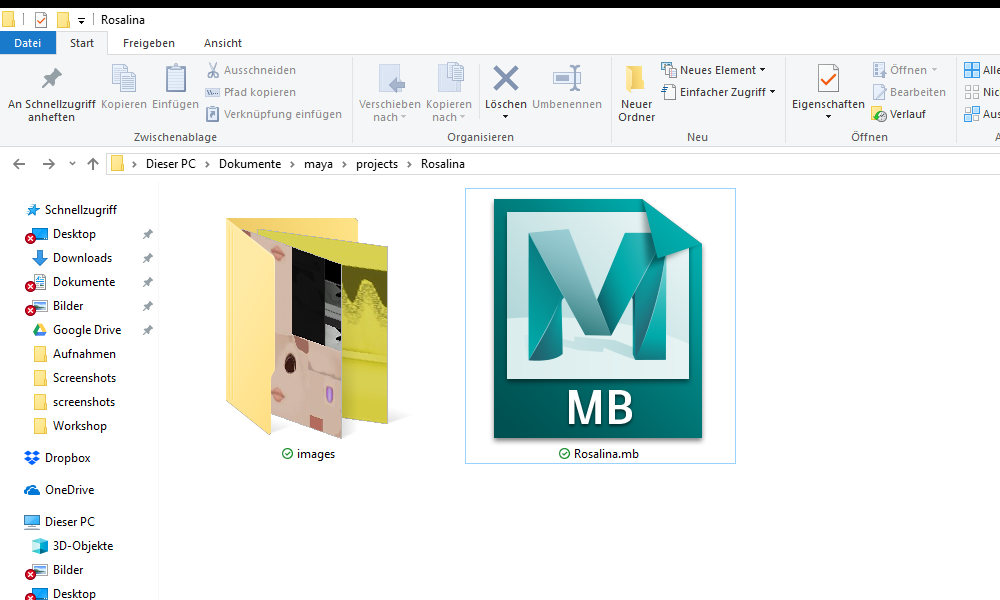Open Verschieben nach dropdown

click(390, 93)
